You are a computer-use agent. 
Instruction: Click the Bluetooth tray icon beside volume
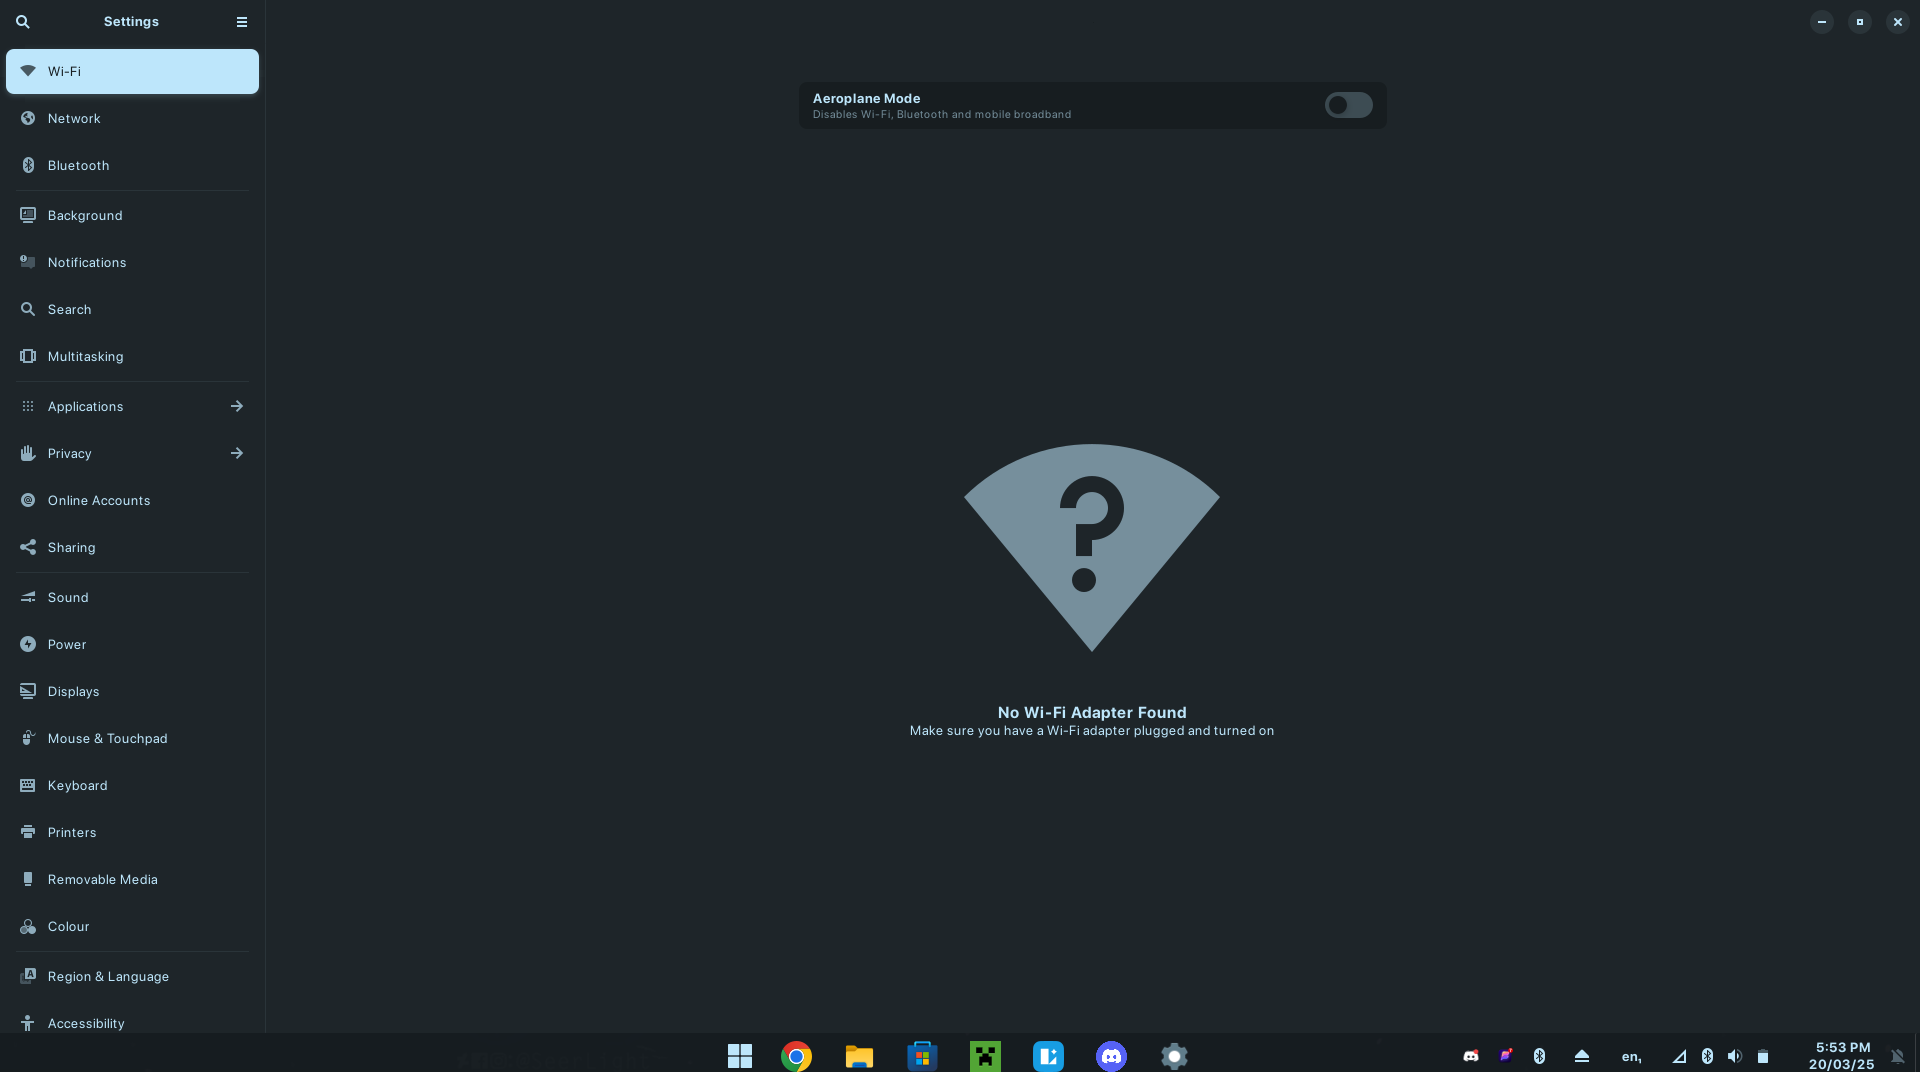click(1707, 1056)
